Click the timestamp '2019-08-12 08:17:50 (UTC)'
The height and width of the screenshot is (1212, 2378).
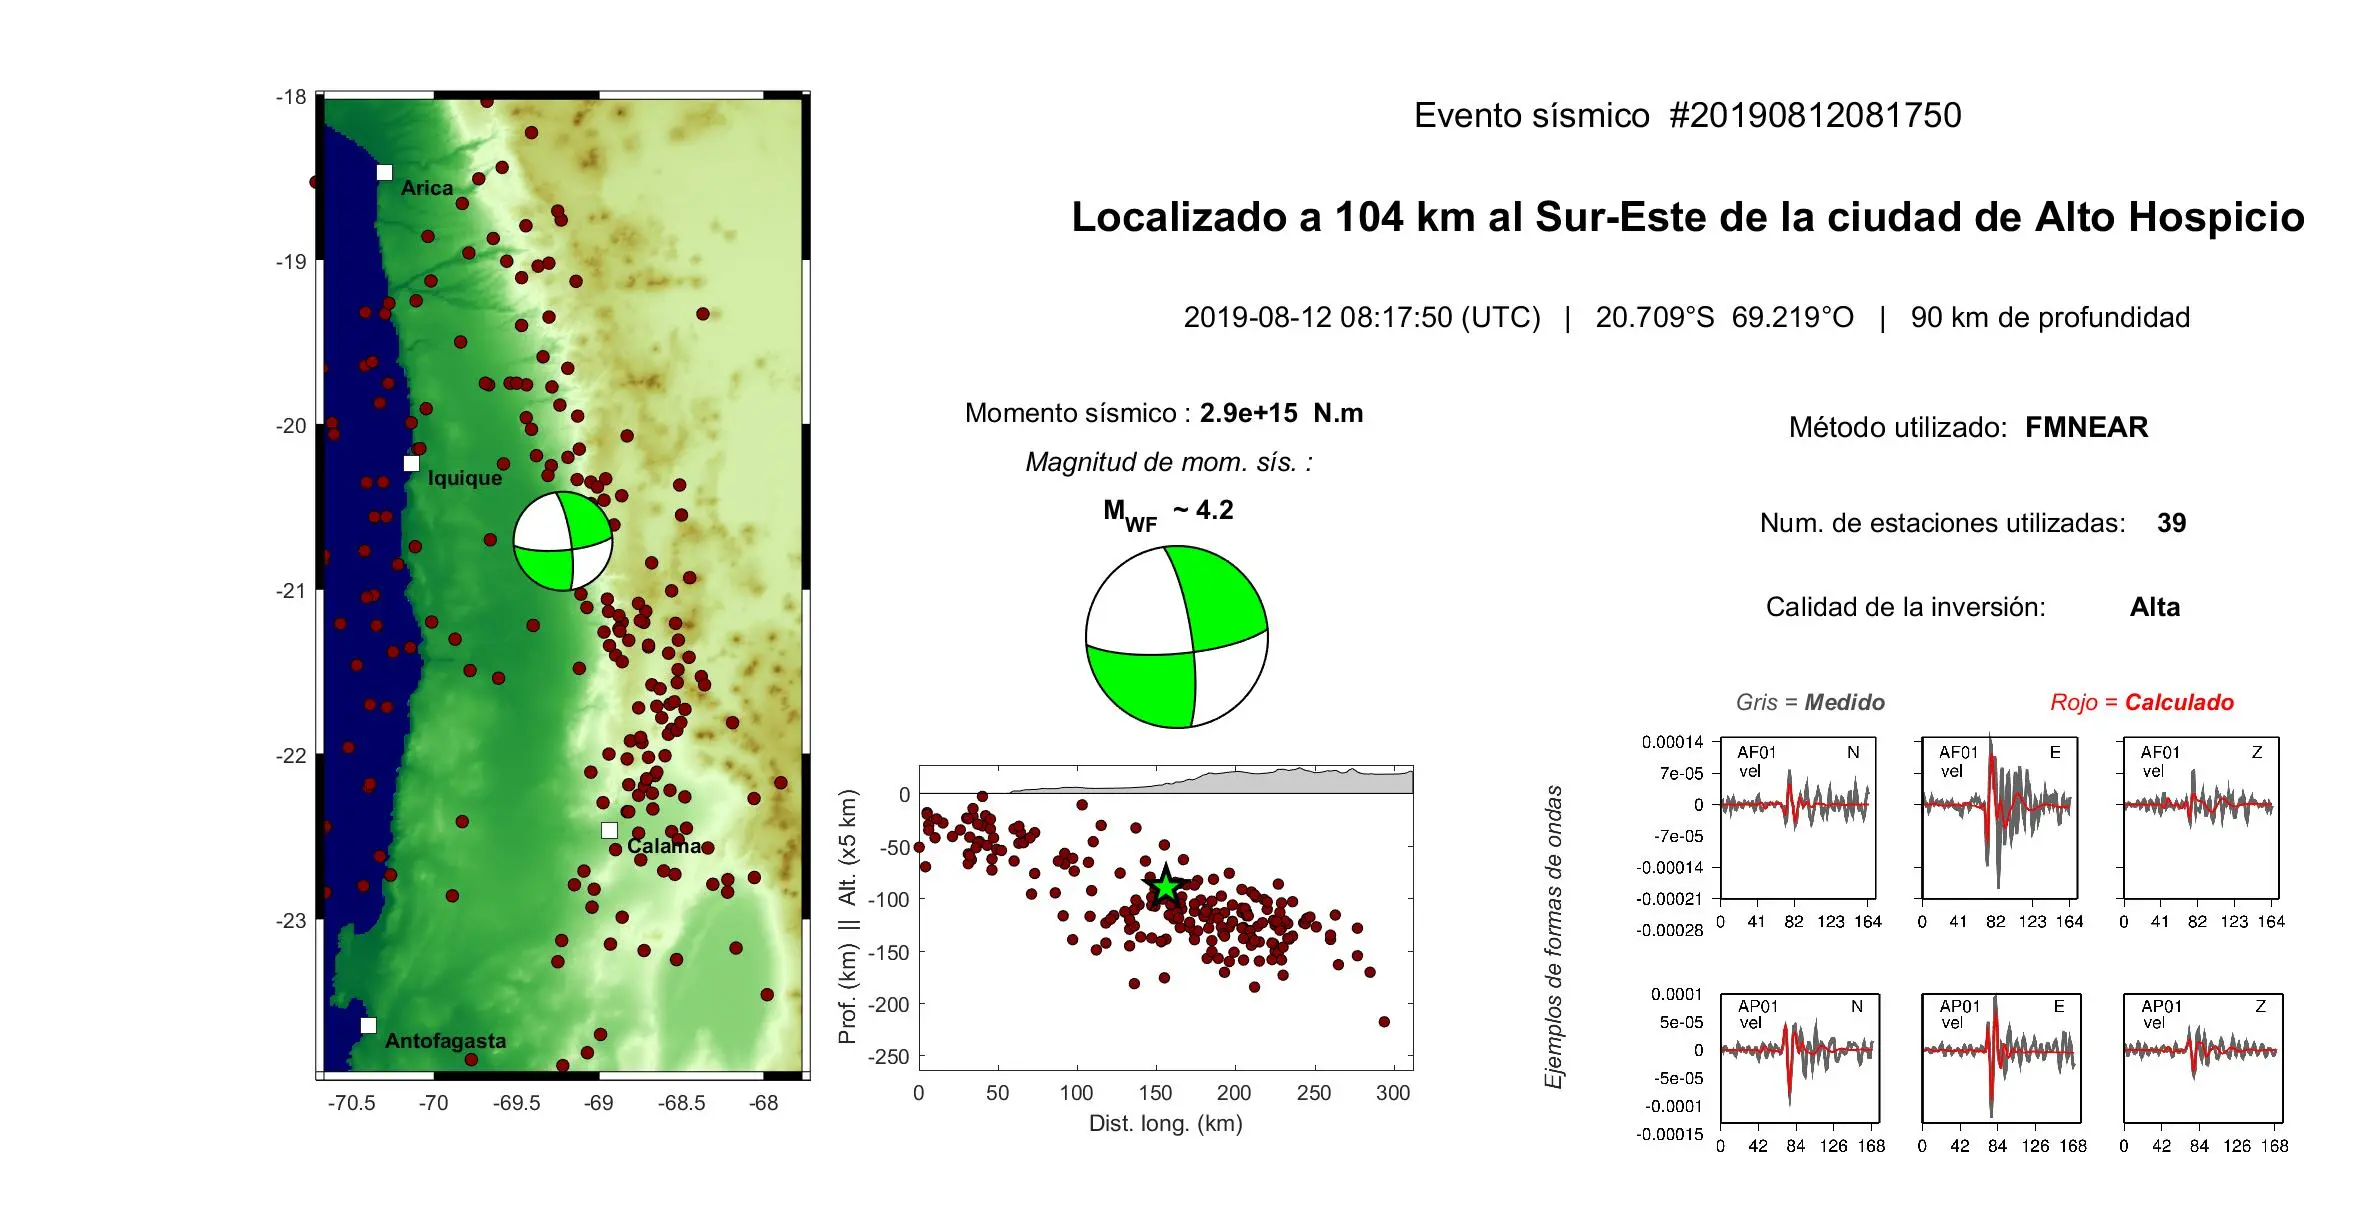click(1362, 317)
